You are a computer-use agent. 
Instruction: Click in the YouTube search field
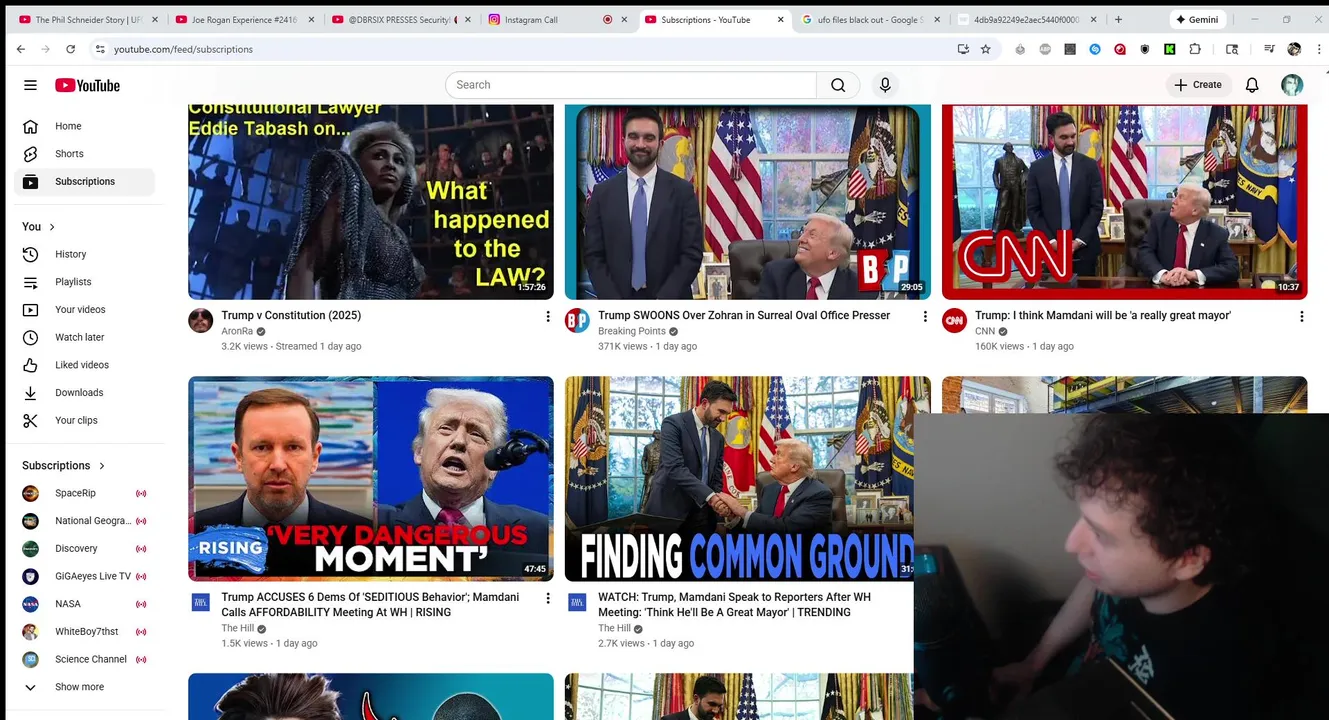[630, 85]
